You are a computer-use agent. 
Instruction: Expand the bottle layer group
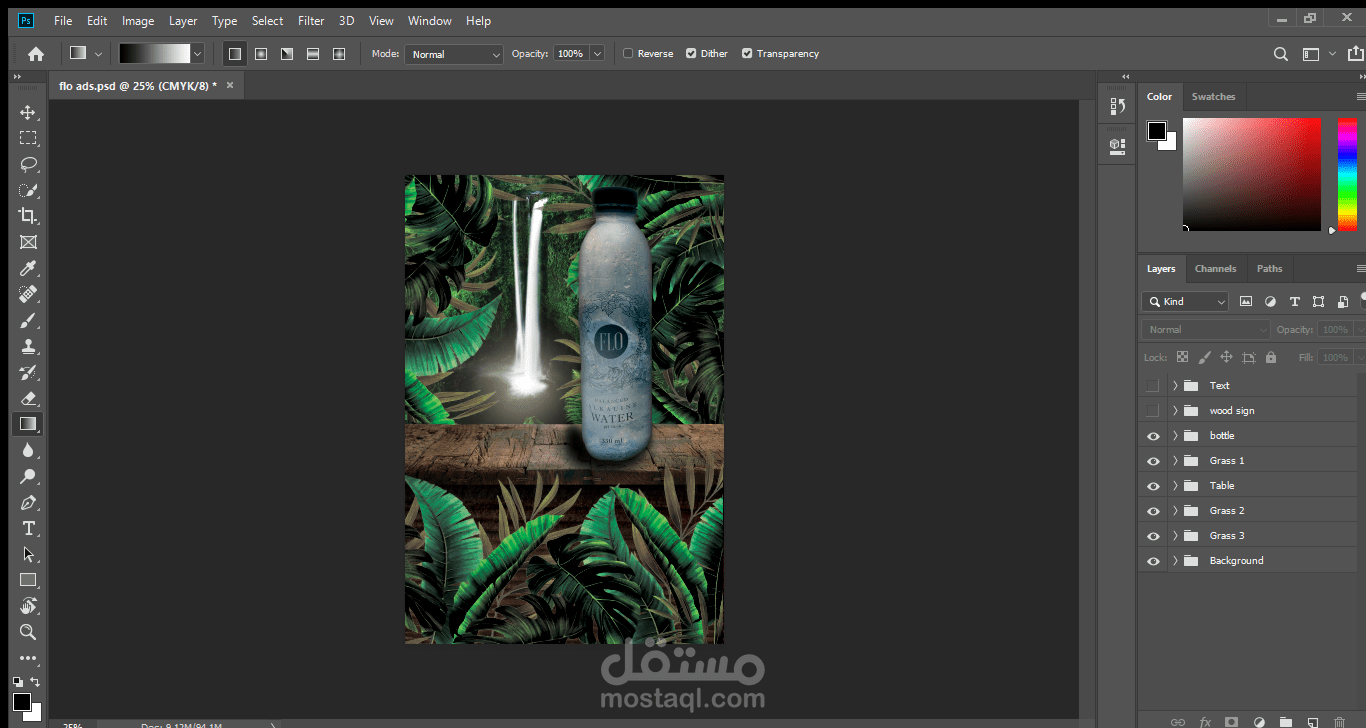point(1175,436)
